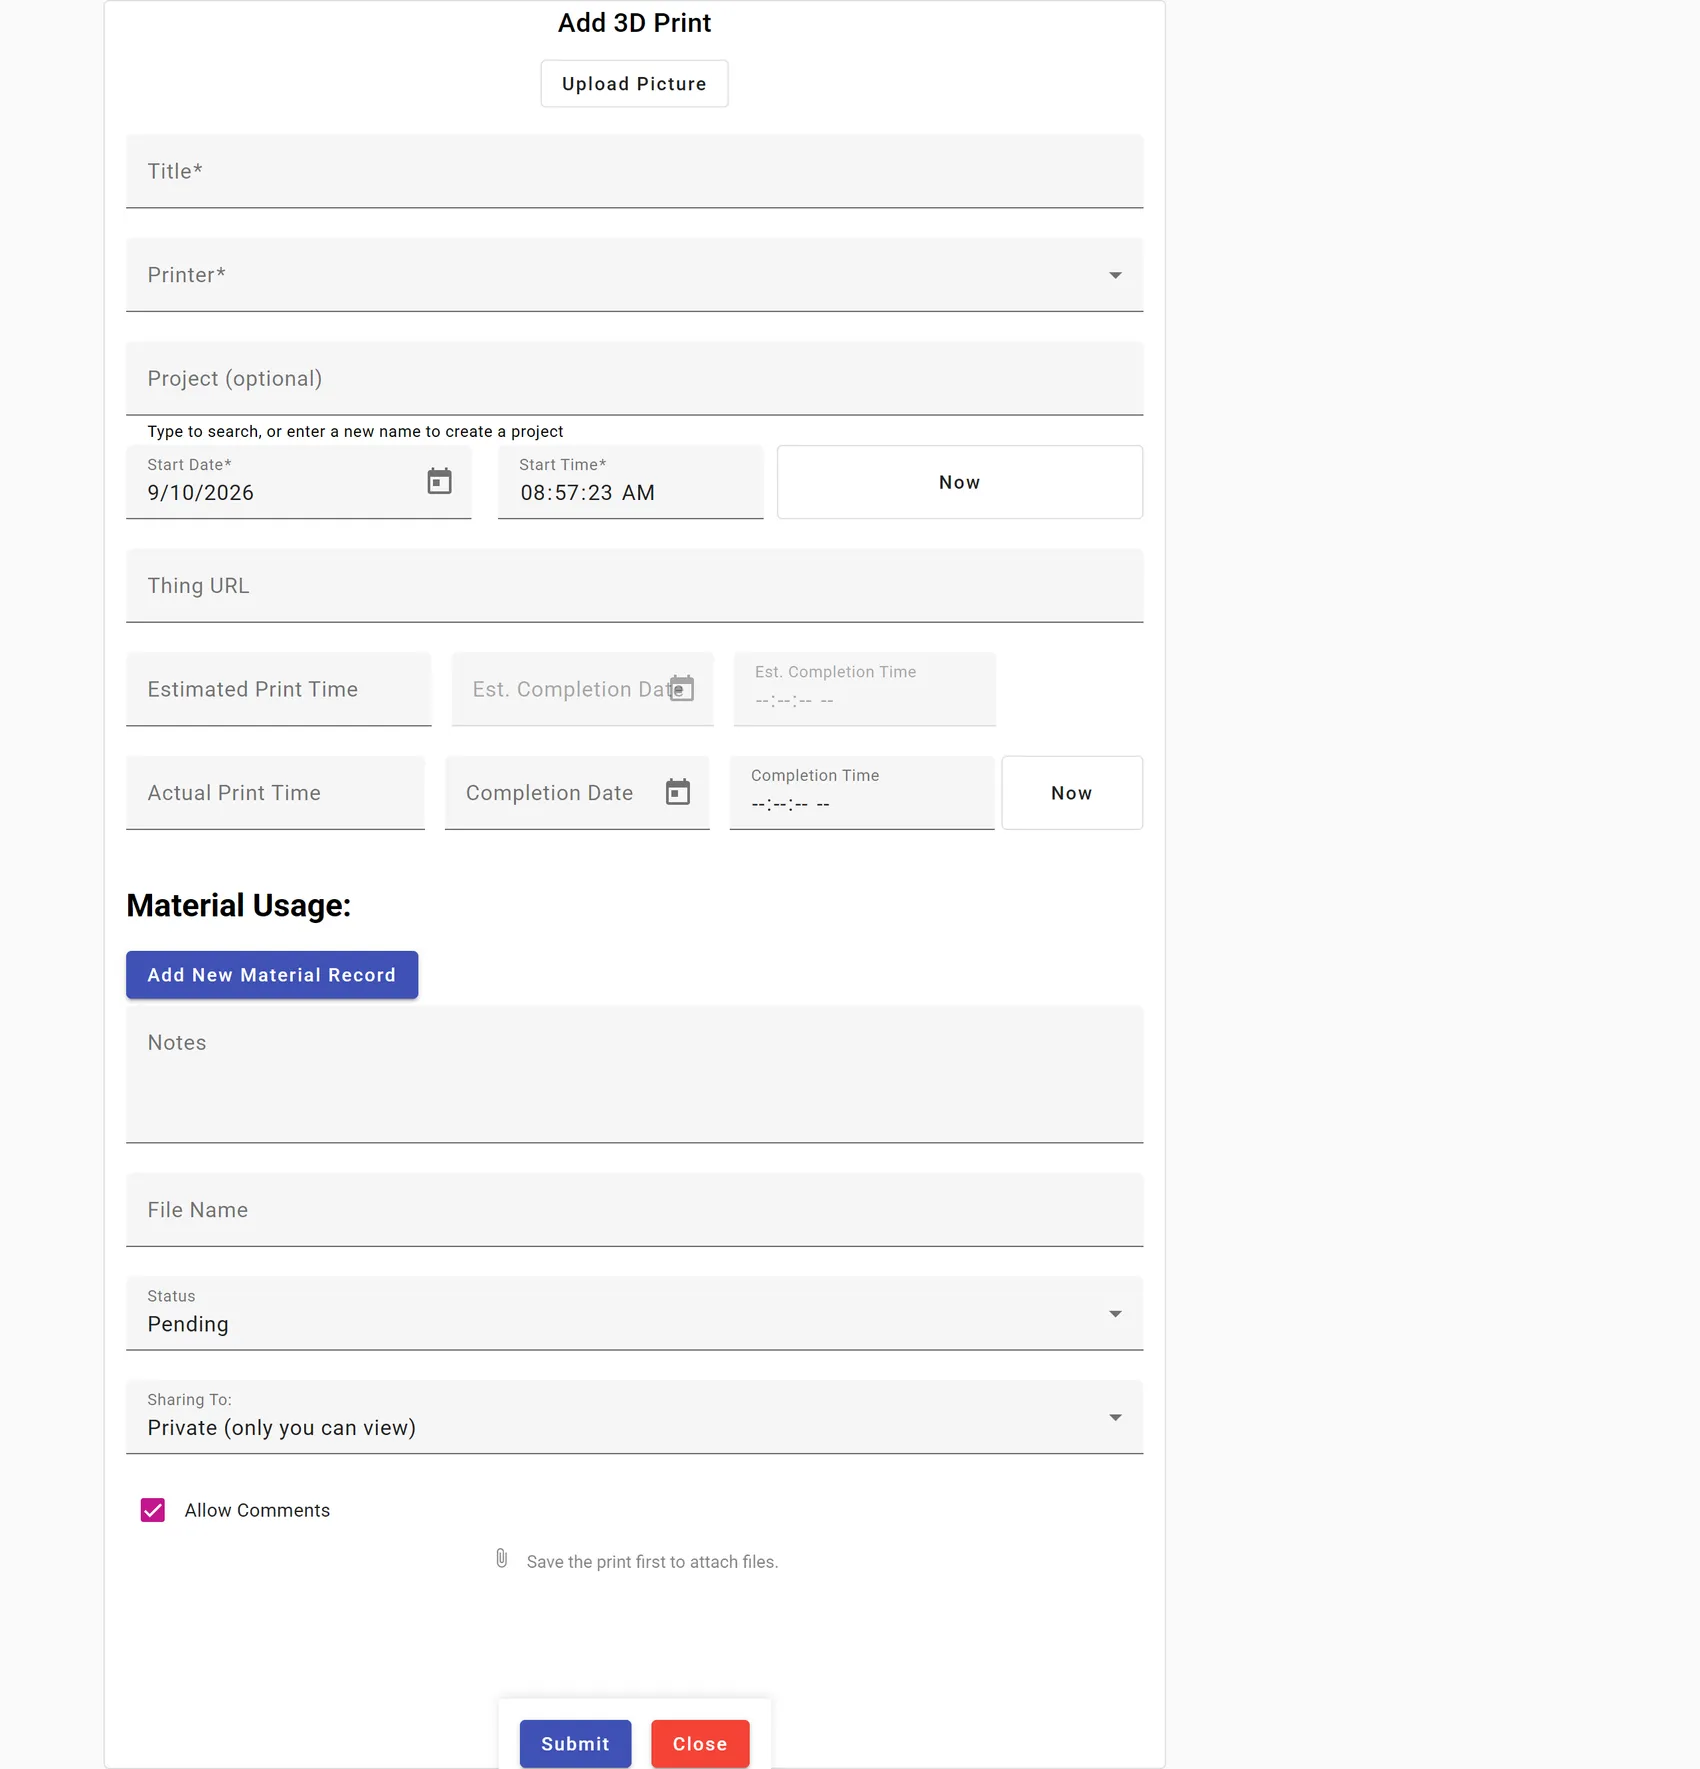
Task: Close the Add 3D Print form
Action: (x=700, y=1744)
